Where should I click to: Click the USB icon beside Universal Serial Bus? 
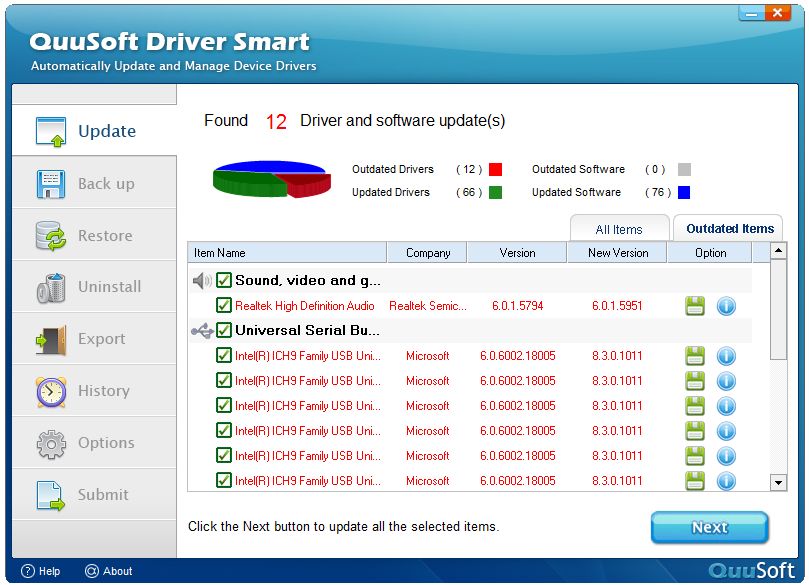click(202, 331)
